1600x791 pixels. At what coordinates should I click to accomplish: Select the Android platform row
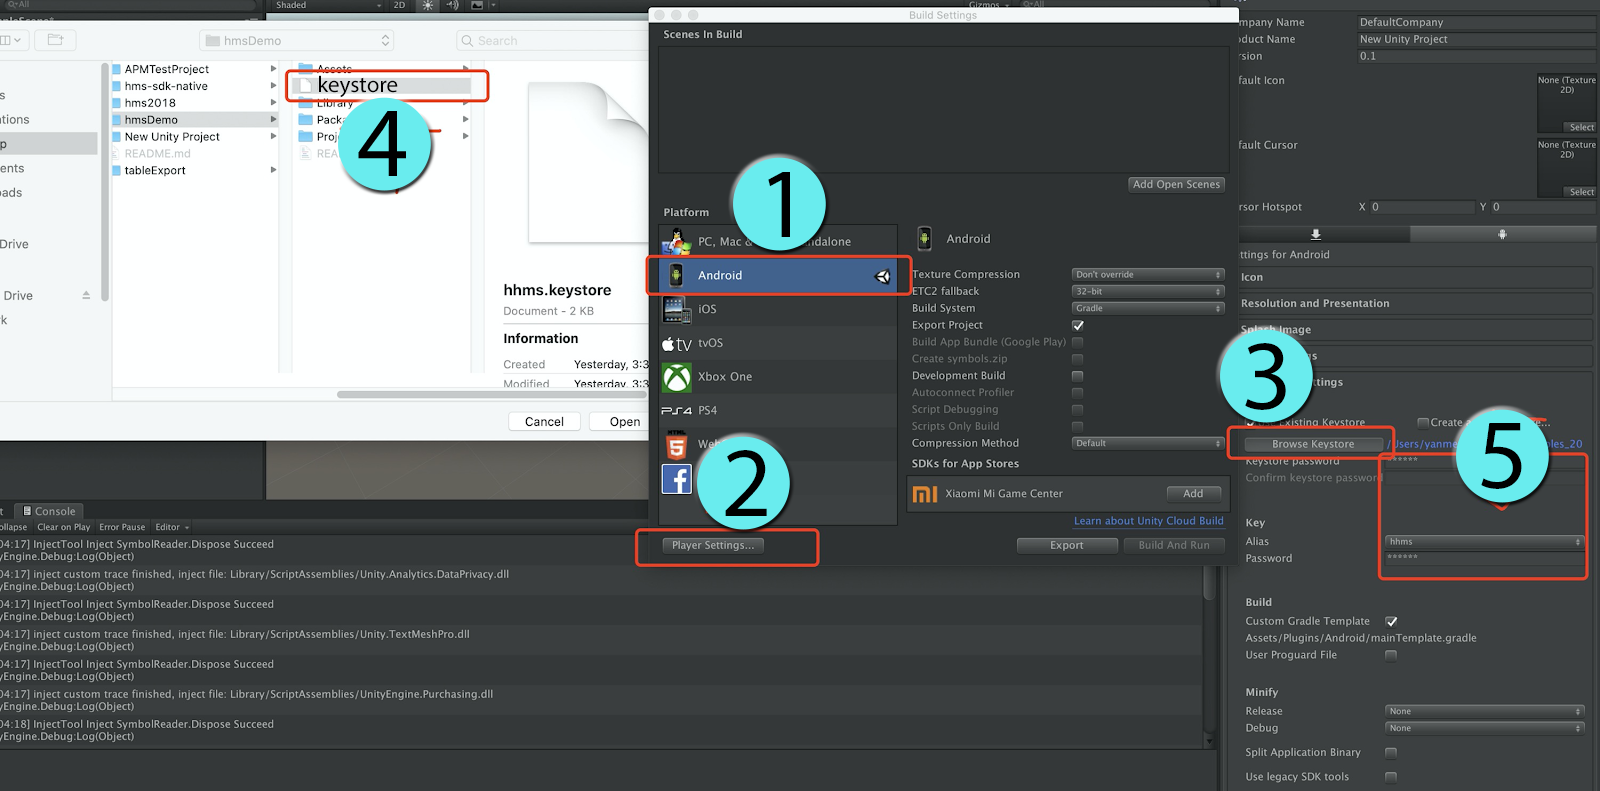[778, 276]
